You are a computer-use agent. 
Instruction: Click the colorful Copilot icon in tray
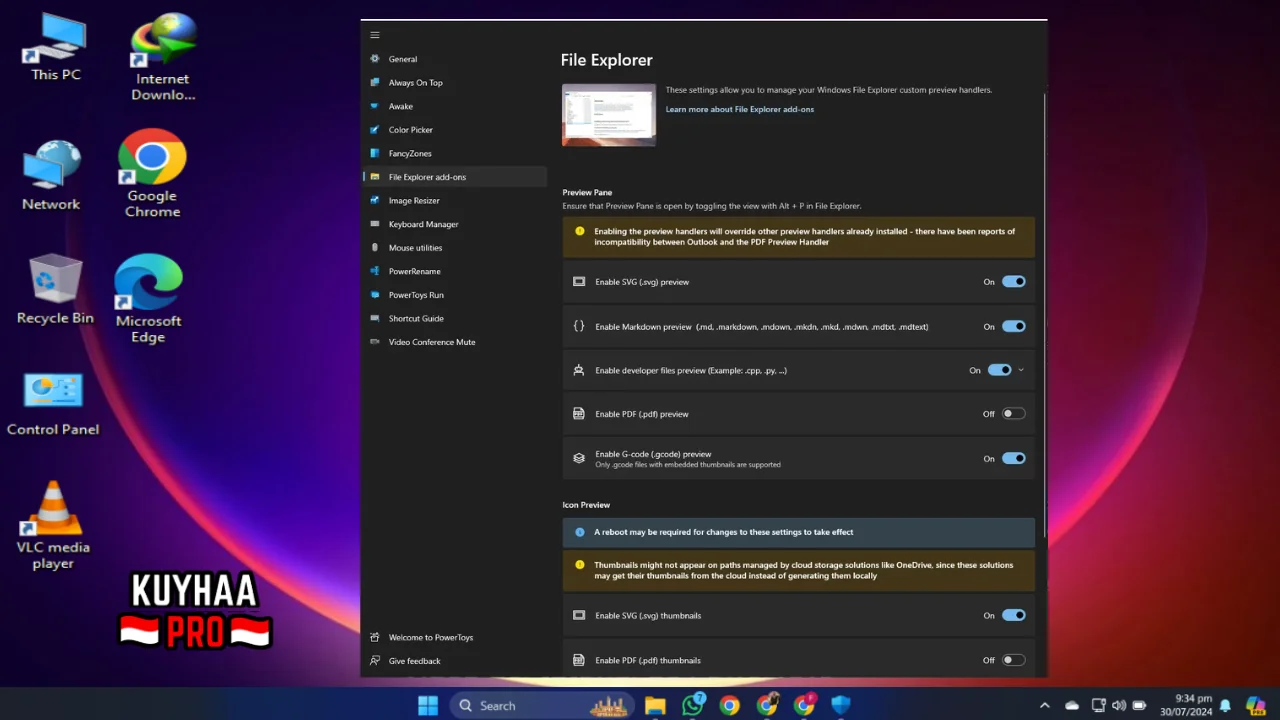tap(1256, 706)
